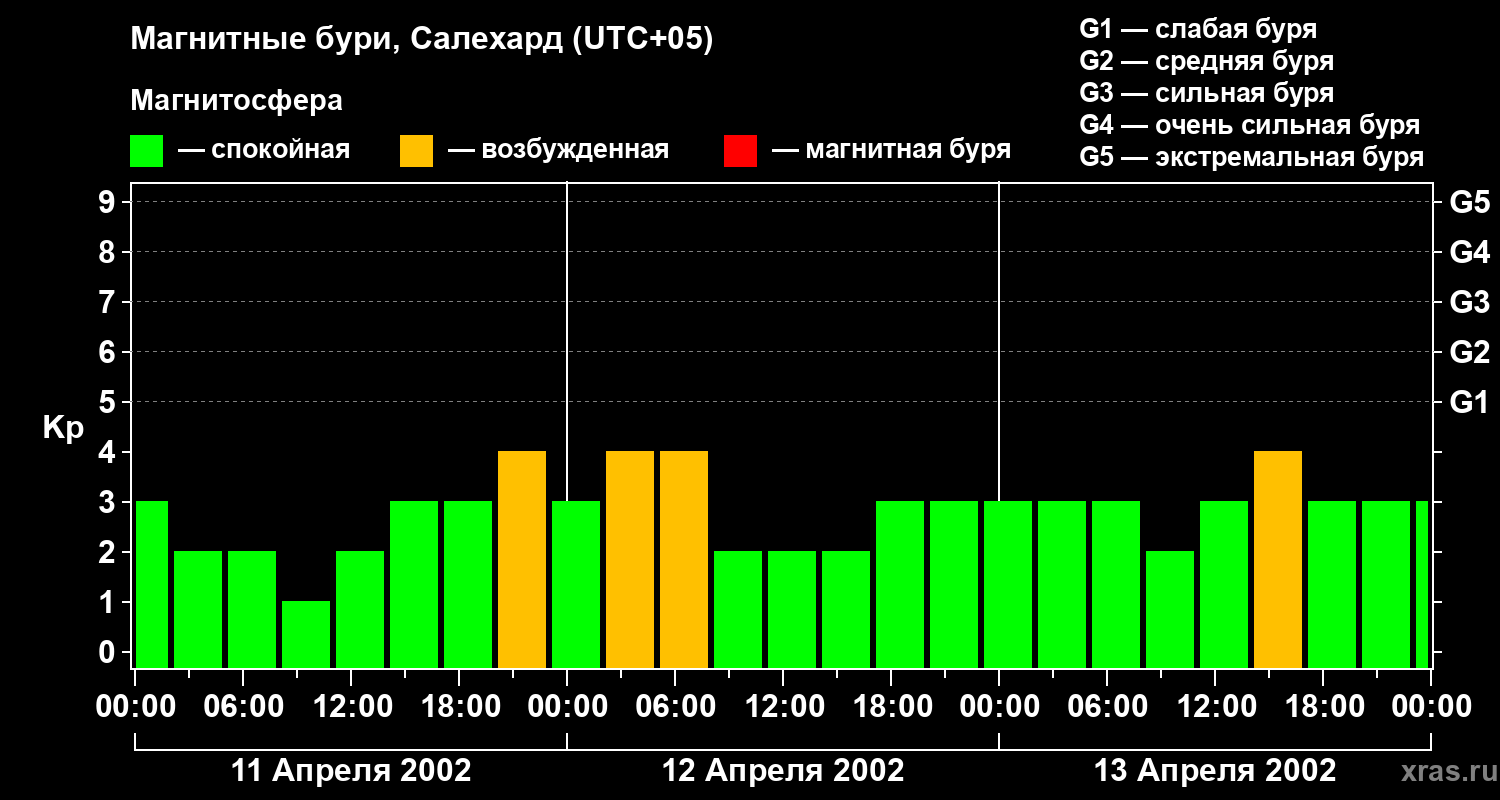Click the '— спокойная' legend label
This screenshot has width=1500, height=800.
point(264,150)
